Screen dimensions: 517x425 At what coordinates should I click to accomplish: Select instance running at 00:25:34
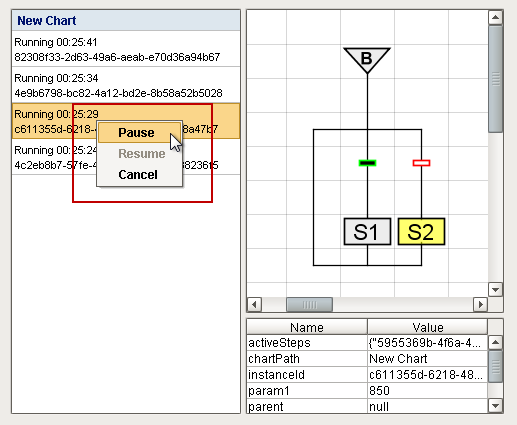point(126,85)
